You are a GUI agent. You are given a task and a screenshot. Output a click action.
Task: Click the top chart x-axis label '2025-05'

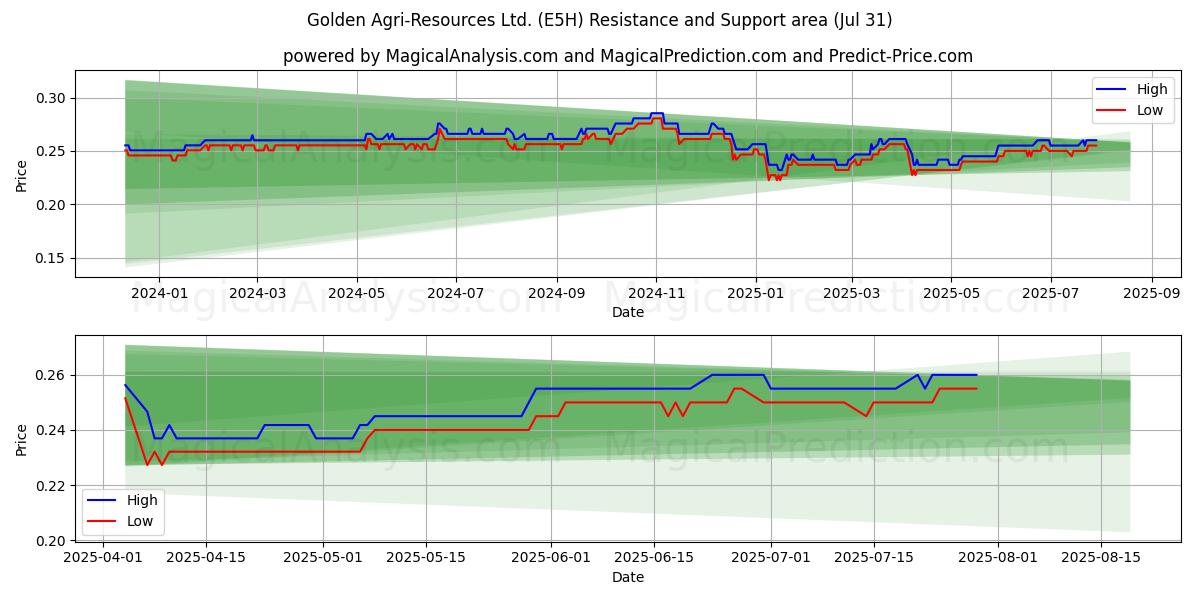pyautogui.click(x=951, y=294)
